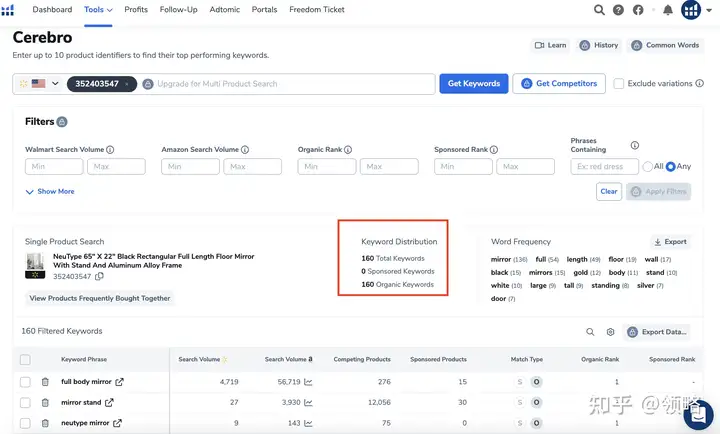The width and height of the screenshot is (720, 434).
Task: Open the History button
Action: (599, 45)
